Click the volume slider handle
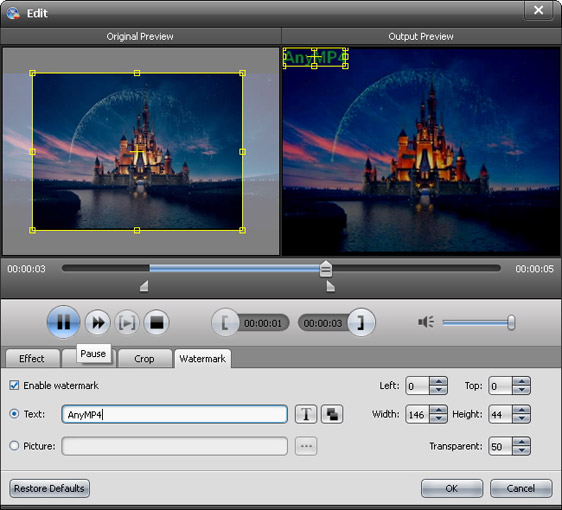Image resolution: width=562 pixels, height=510 pixels. tap(511, 322)
